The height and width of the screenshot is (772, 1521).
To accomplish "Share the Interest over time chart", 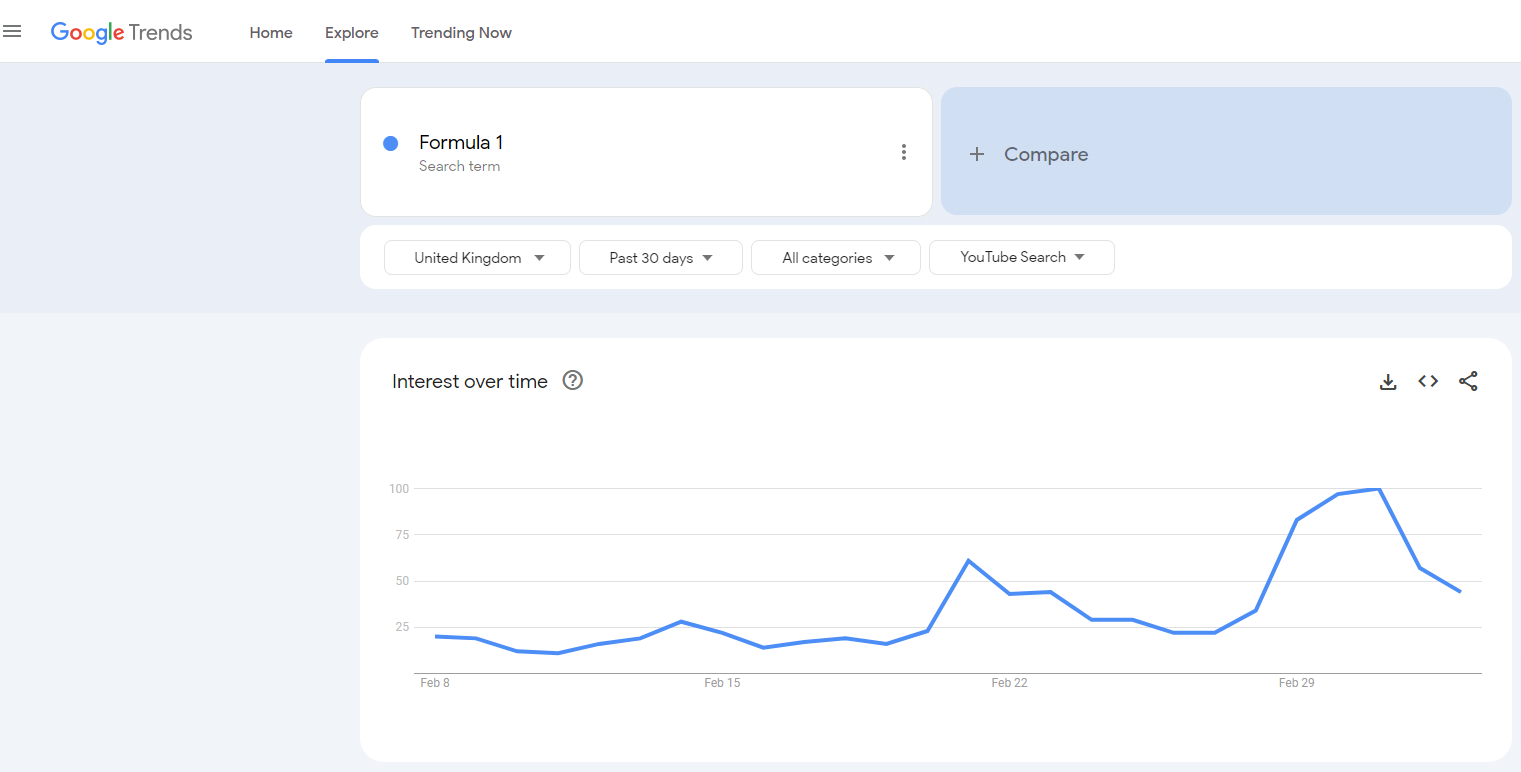I will click(x=1468, y=381).
